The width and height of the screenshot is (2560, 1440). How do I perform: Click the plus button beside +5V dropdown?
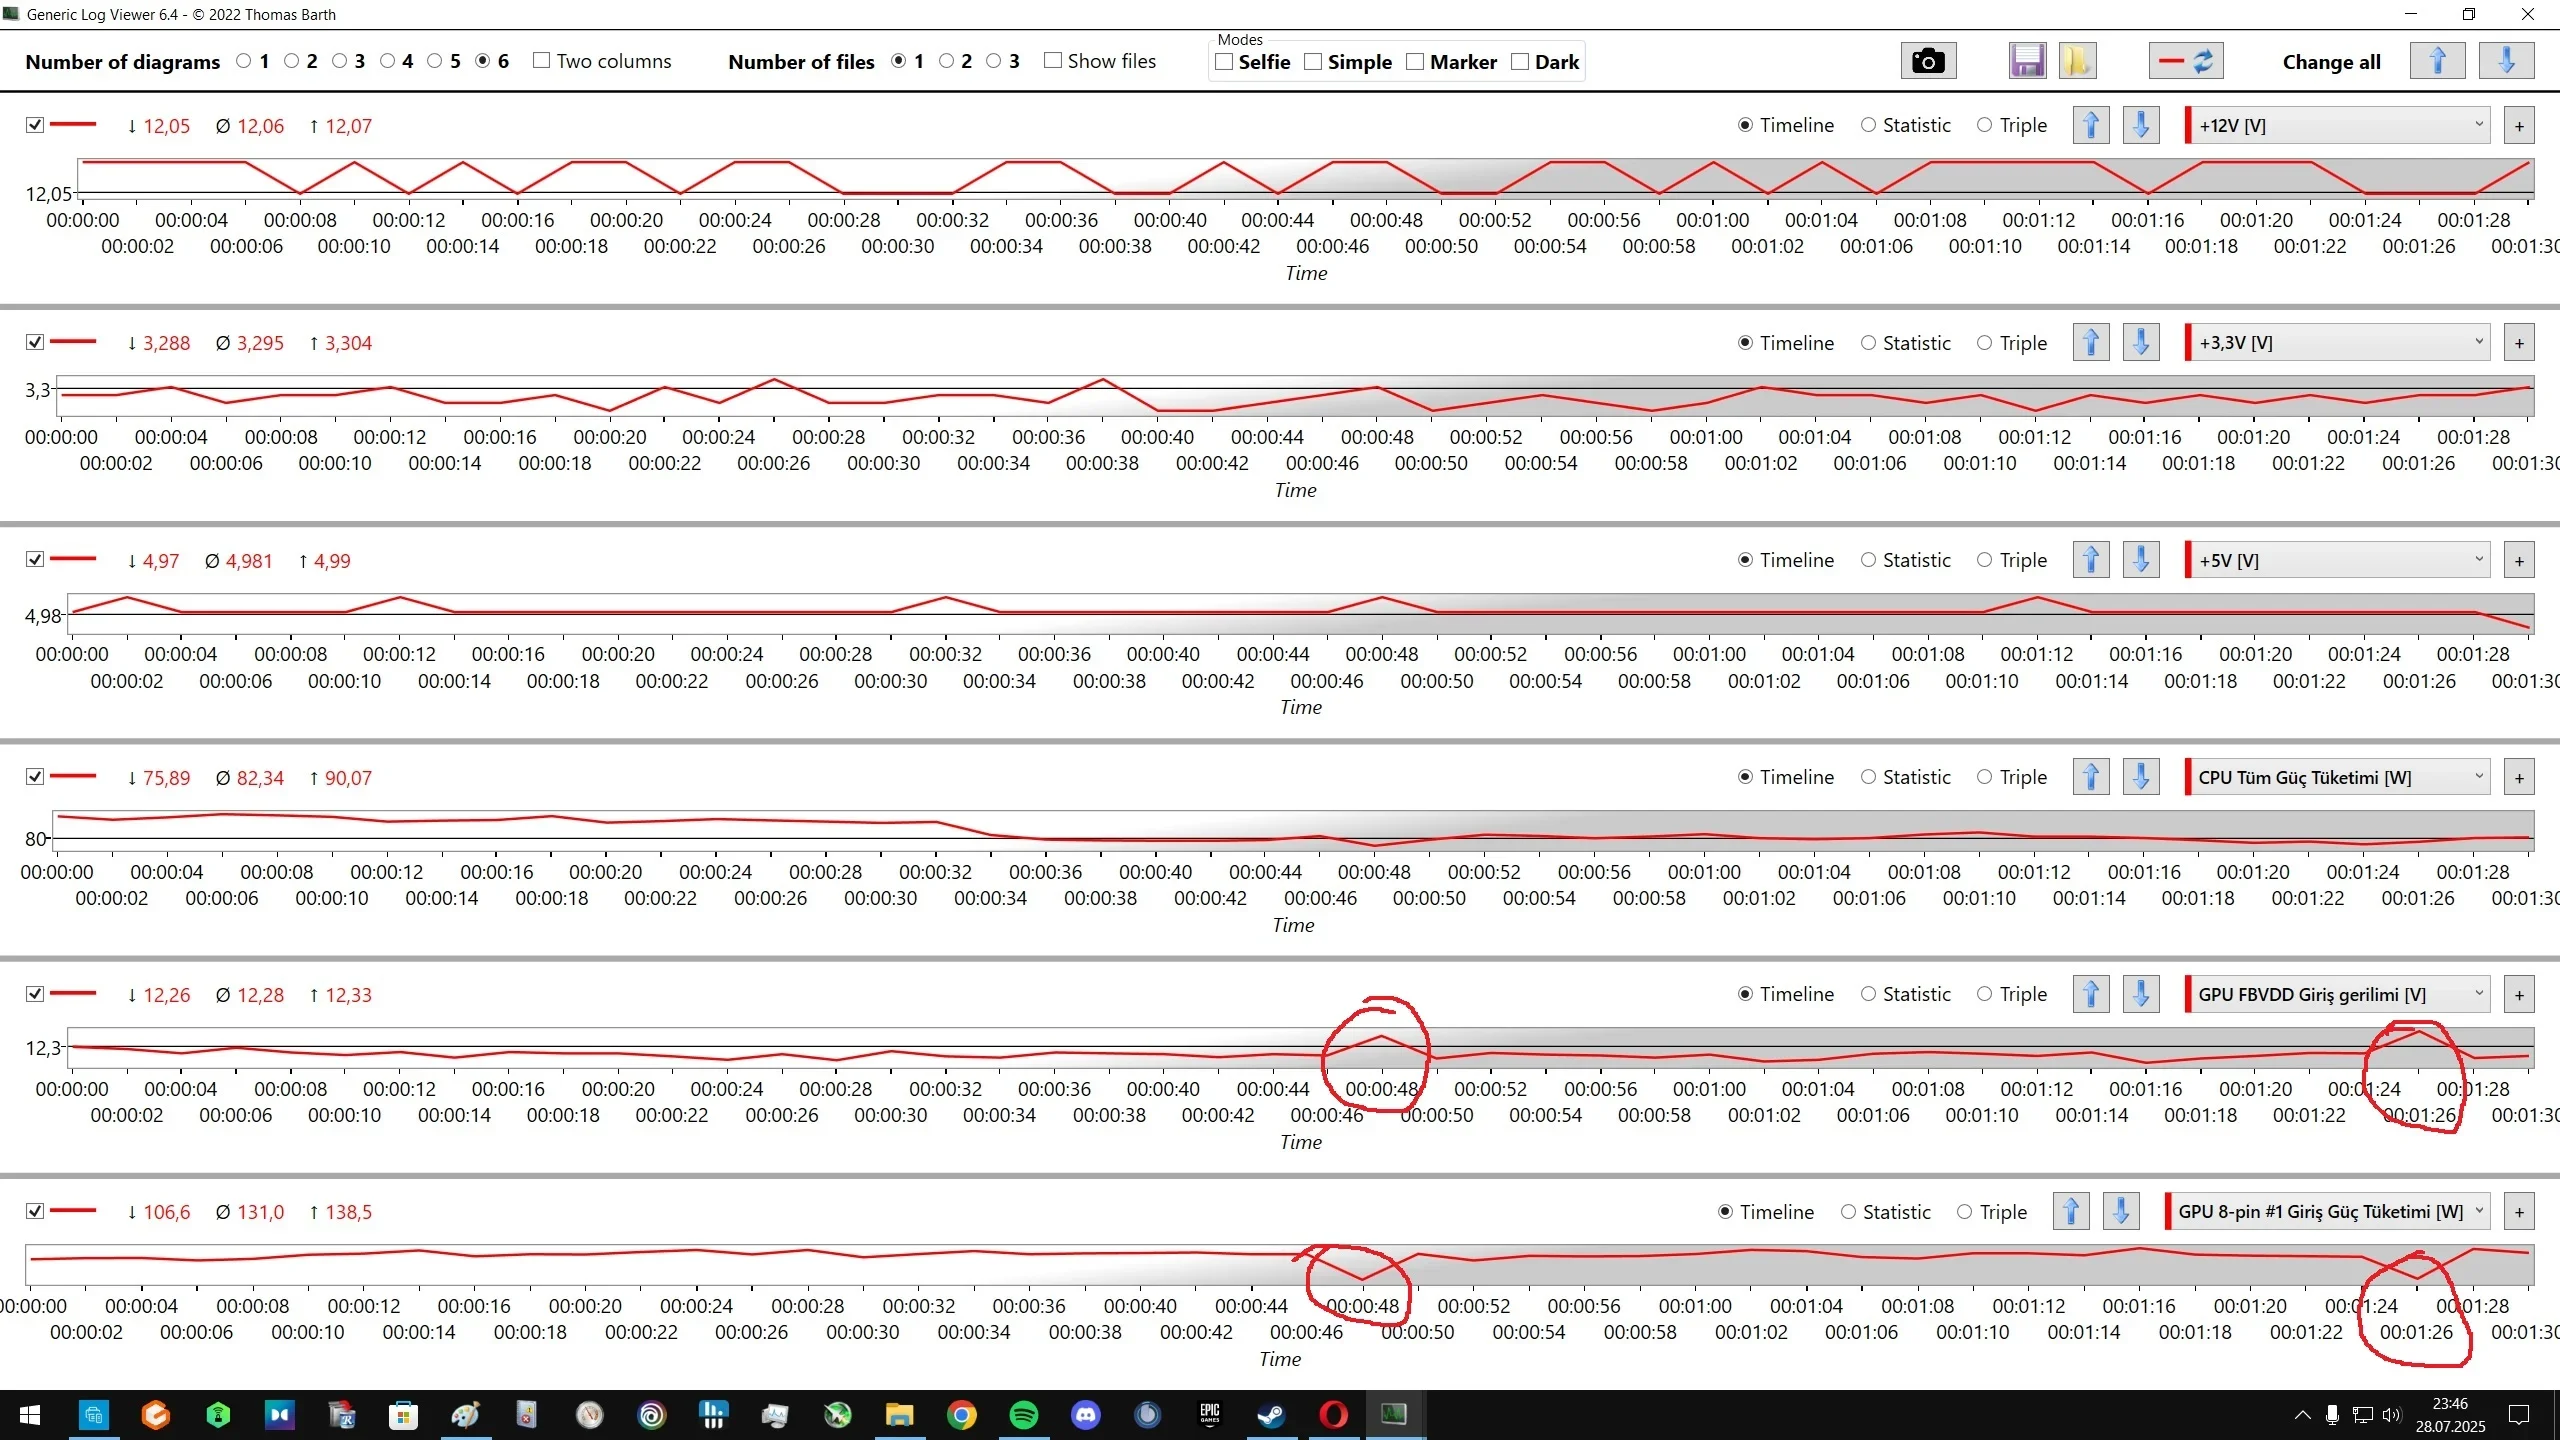[2519, 560]
